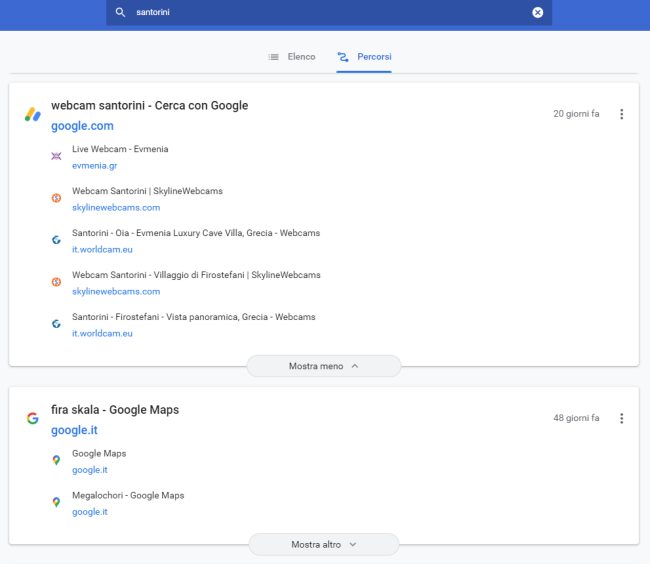
Task: Click it.worldcam.eu under Oia Evmenia entry
Action: pos(102,249)
